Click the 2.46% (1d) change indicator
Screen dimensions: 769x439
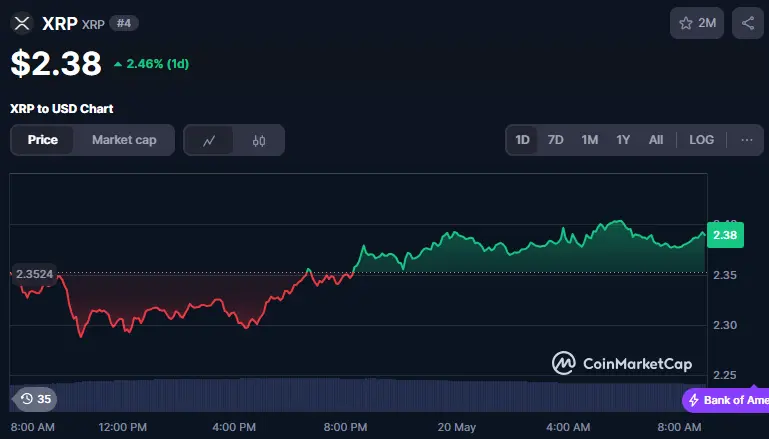click(152, 64)
